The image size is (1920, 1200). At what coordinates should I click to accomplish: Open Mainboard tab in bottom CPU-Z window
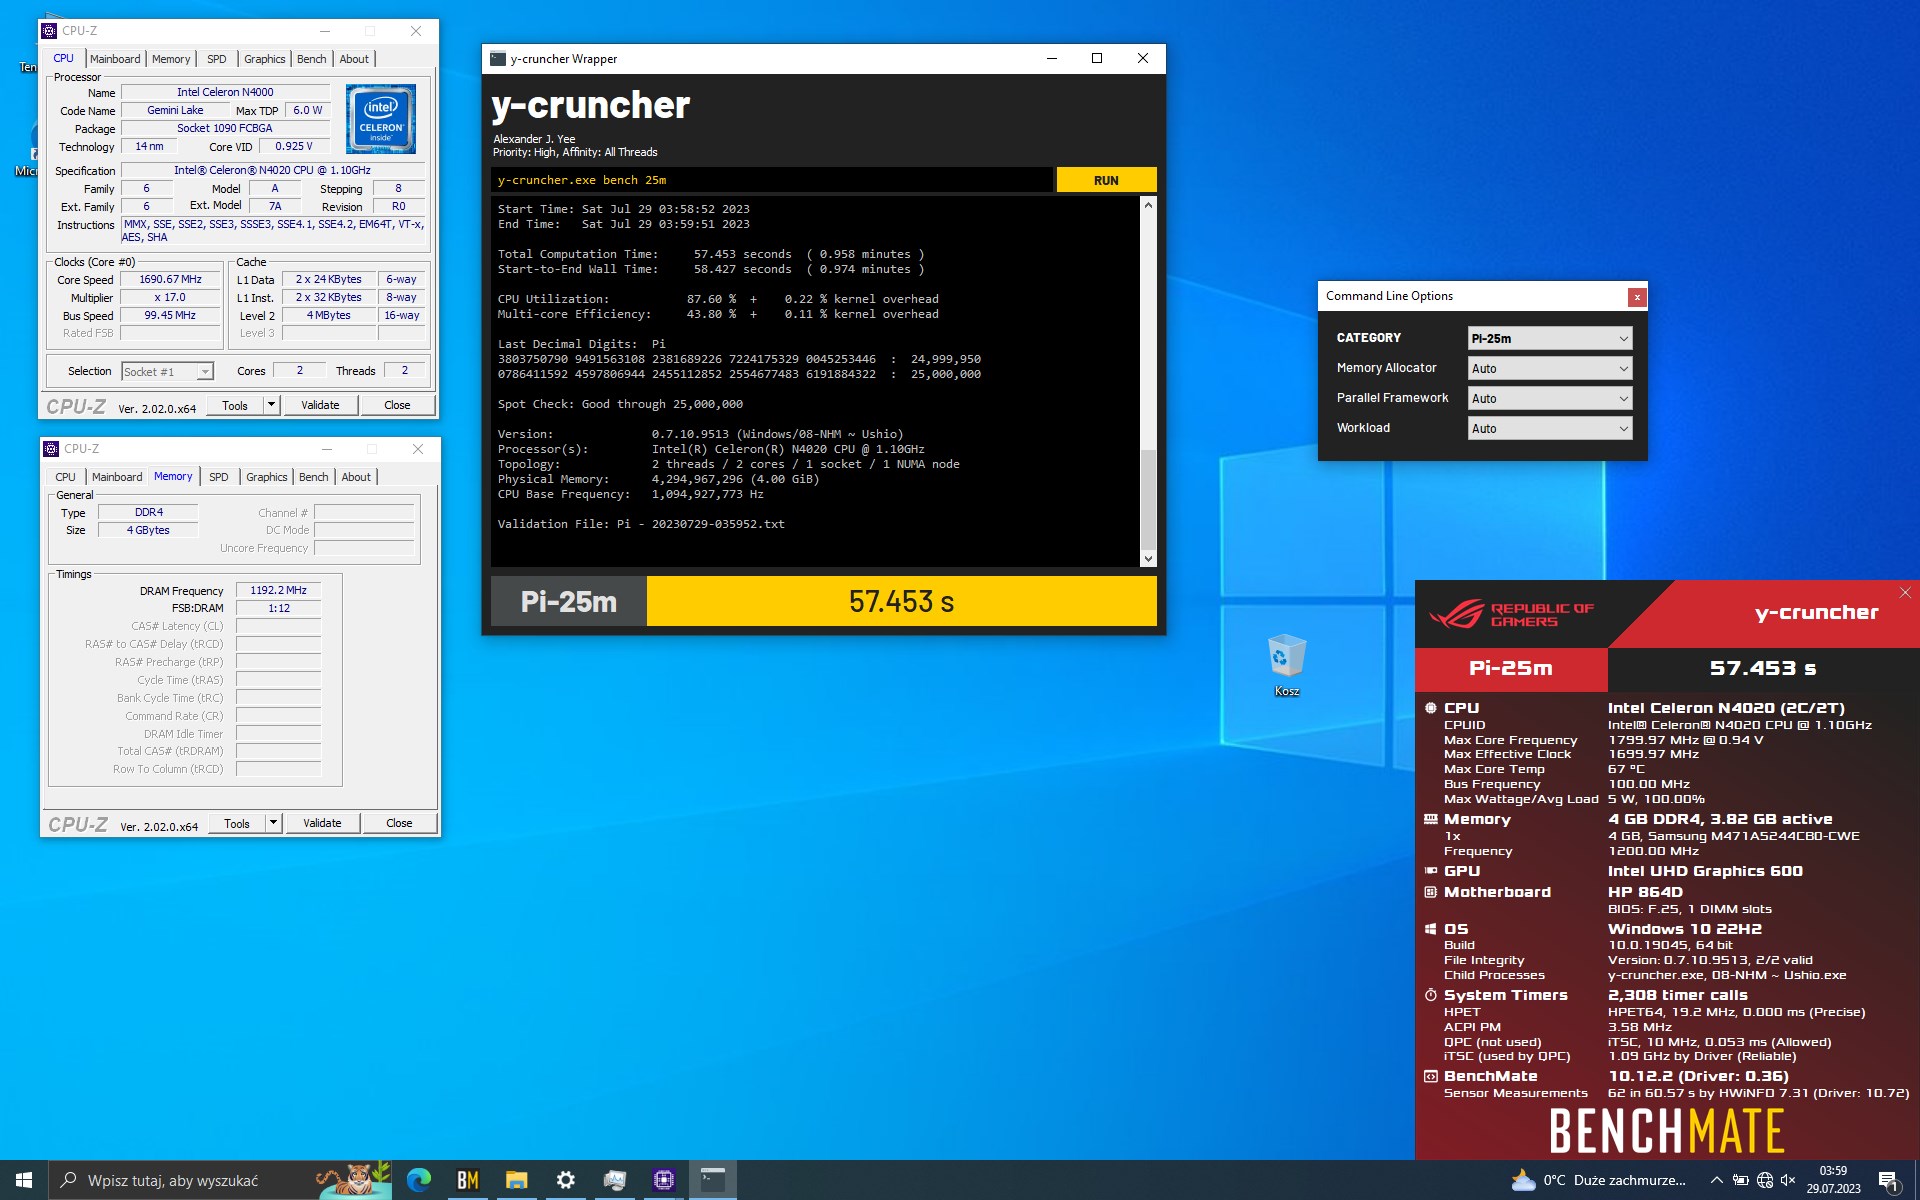coord(117,477)
